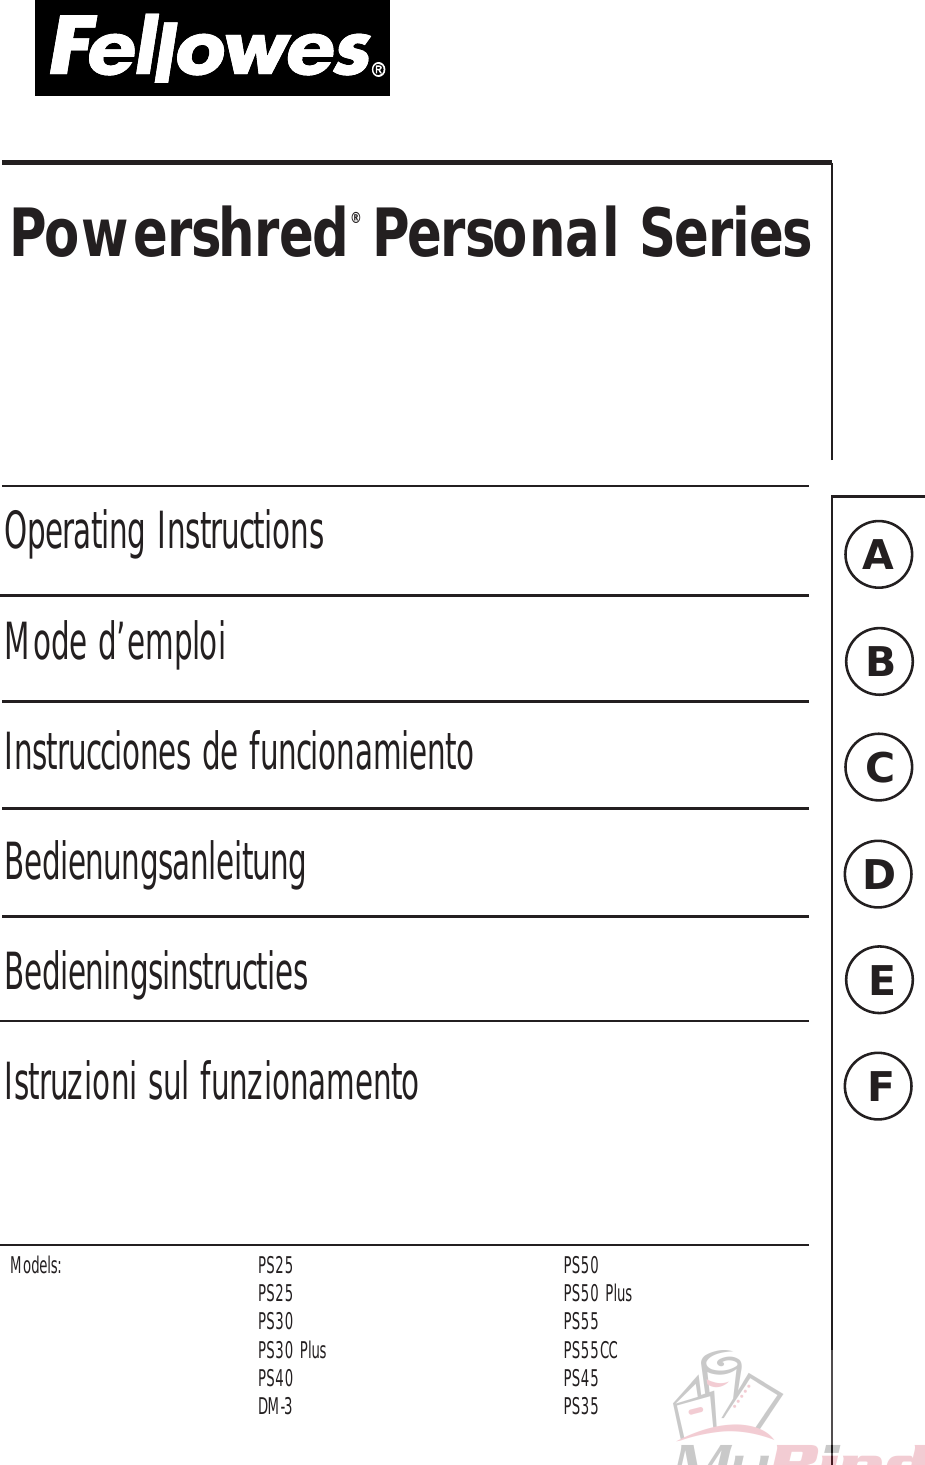925x1465 pixels.
Task: Click the Models: label
Action: coord(36,1266)
